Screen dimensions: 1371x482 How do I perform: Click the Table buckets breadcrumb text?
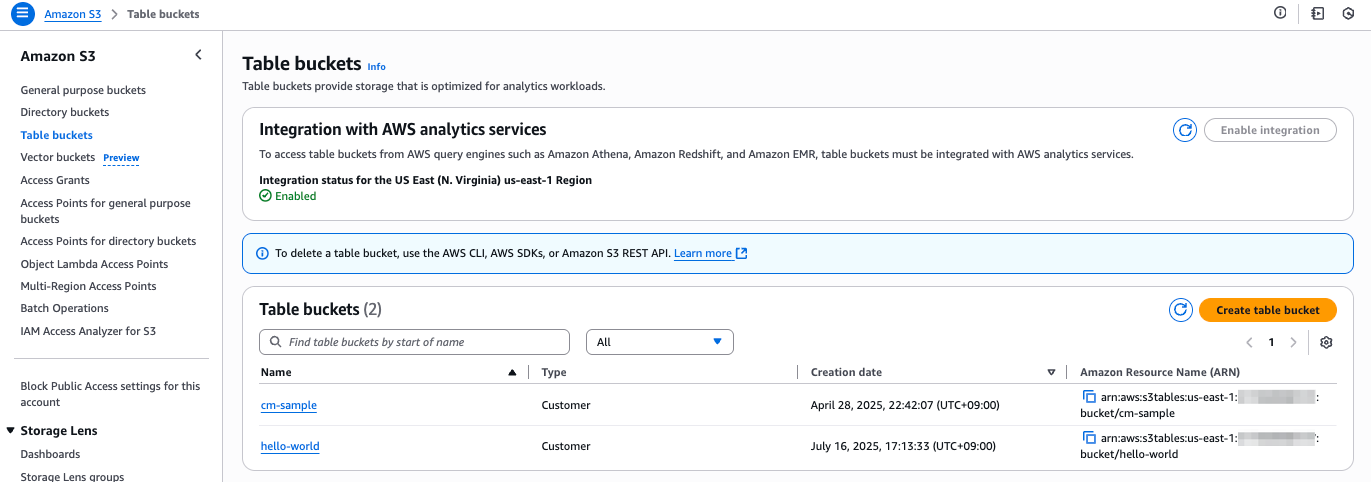click(163, 14)
